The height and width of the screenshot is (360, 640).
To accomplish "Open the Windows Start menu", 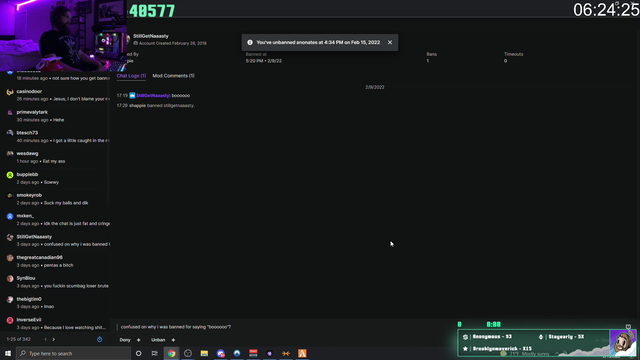I will (8, 353).
